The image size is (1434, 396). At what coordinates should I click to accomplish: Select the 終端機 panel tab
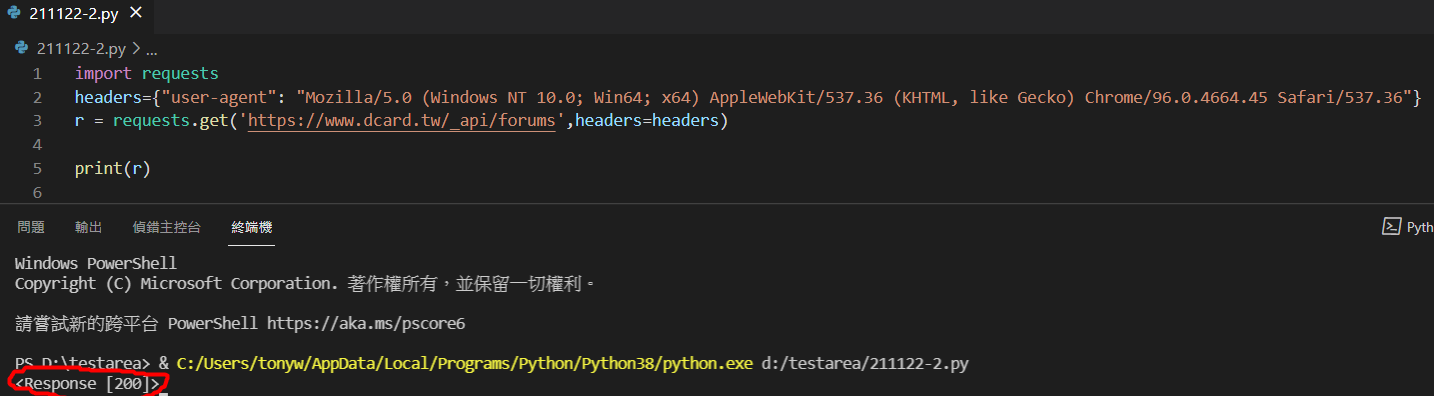click(252, 228)
